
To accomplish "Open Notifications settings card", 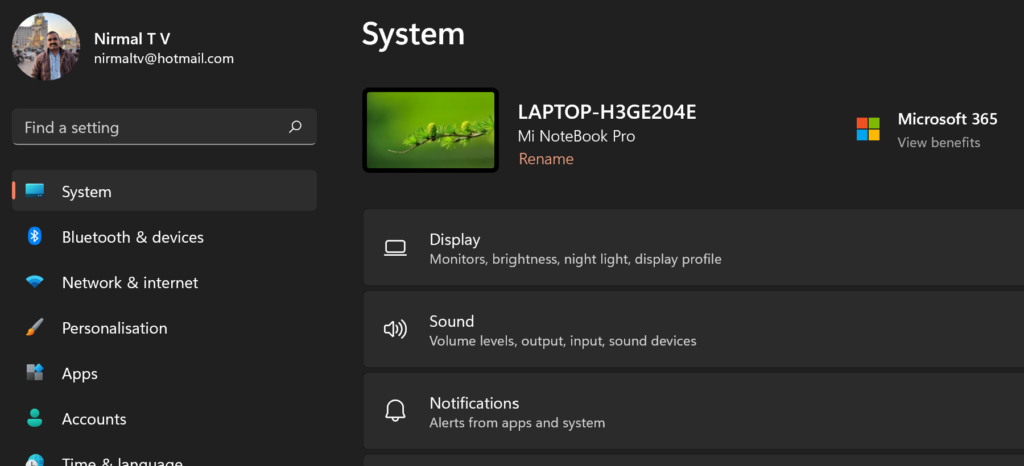I will point(694,411).
